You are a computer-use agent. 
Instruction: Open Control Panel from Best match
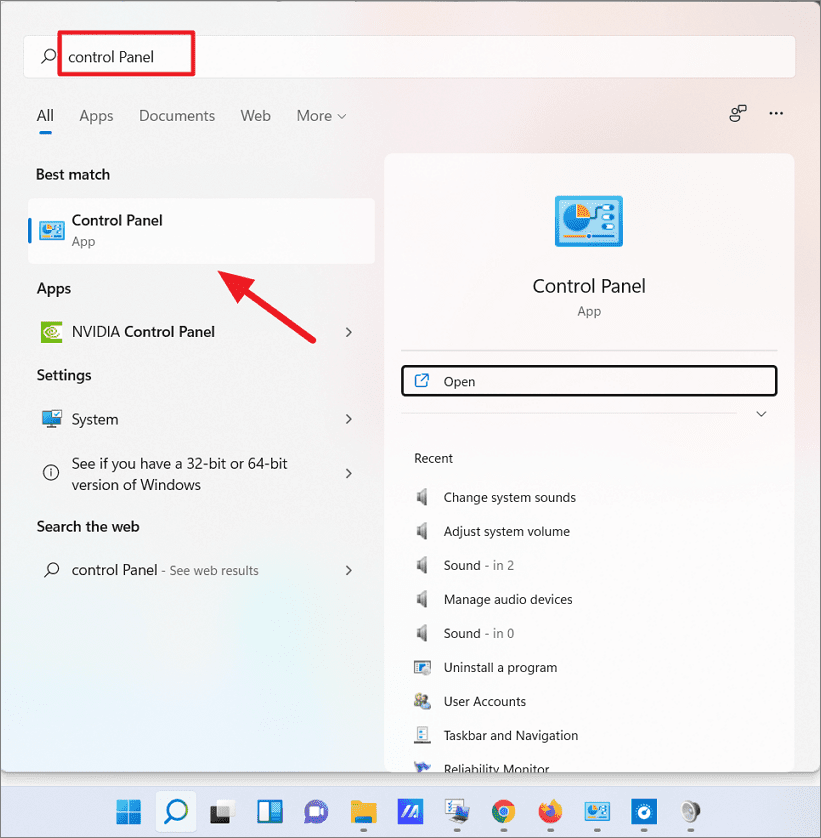(x=117, y=230)
